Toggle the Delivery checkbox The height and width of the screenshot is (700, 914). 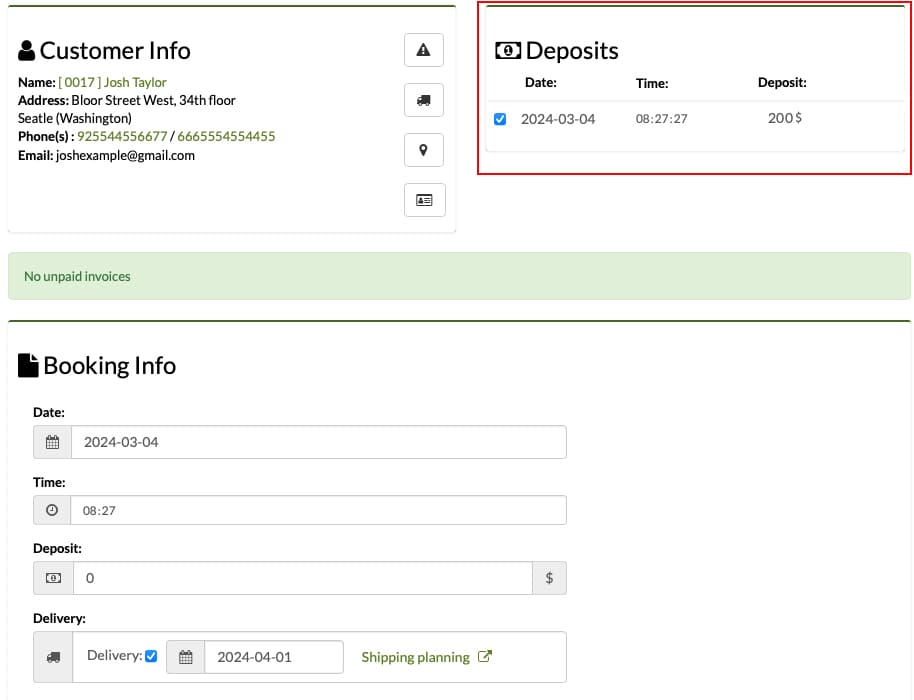coord(151,656)
